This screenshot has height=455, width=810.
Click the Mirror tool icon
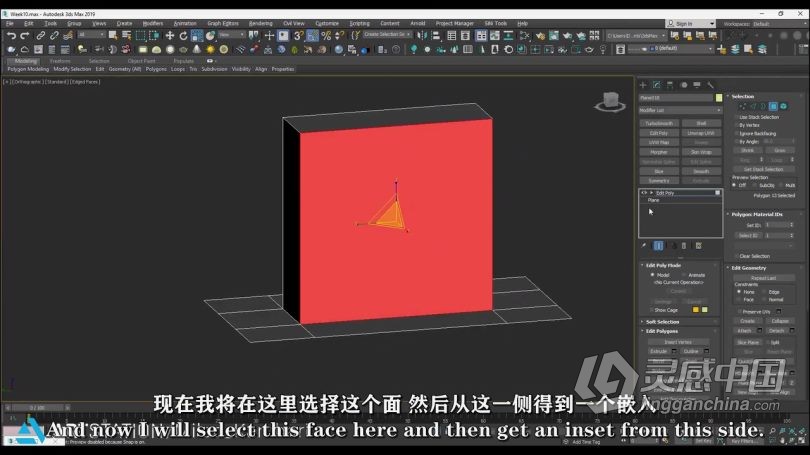pyautogui.click(x=422, y=36)
